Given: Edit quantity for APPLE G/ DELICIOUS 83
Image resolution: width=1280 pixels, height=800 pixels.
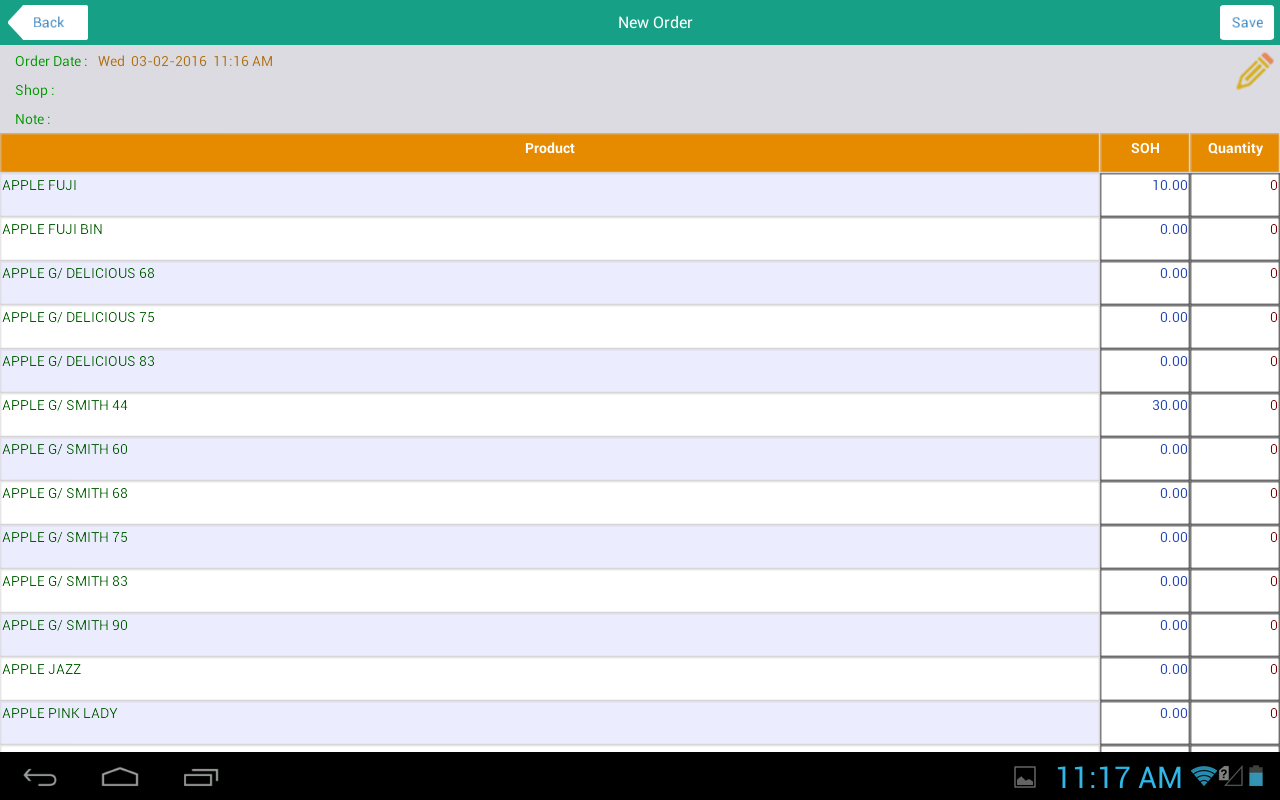Looking at the screenshot, I should click(x=1235, y=371).
